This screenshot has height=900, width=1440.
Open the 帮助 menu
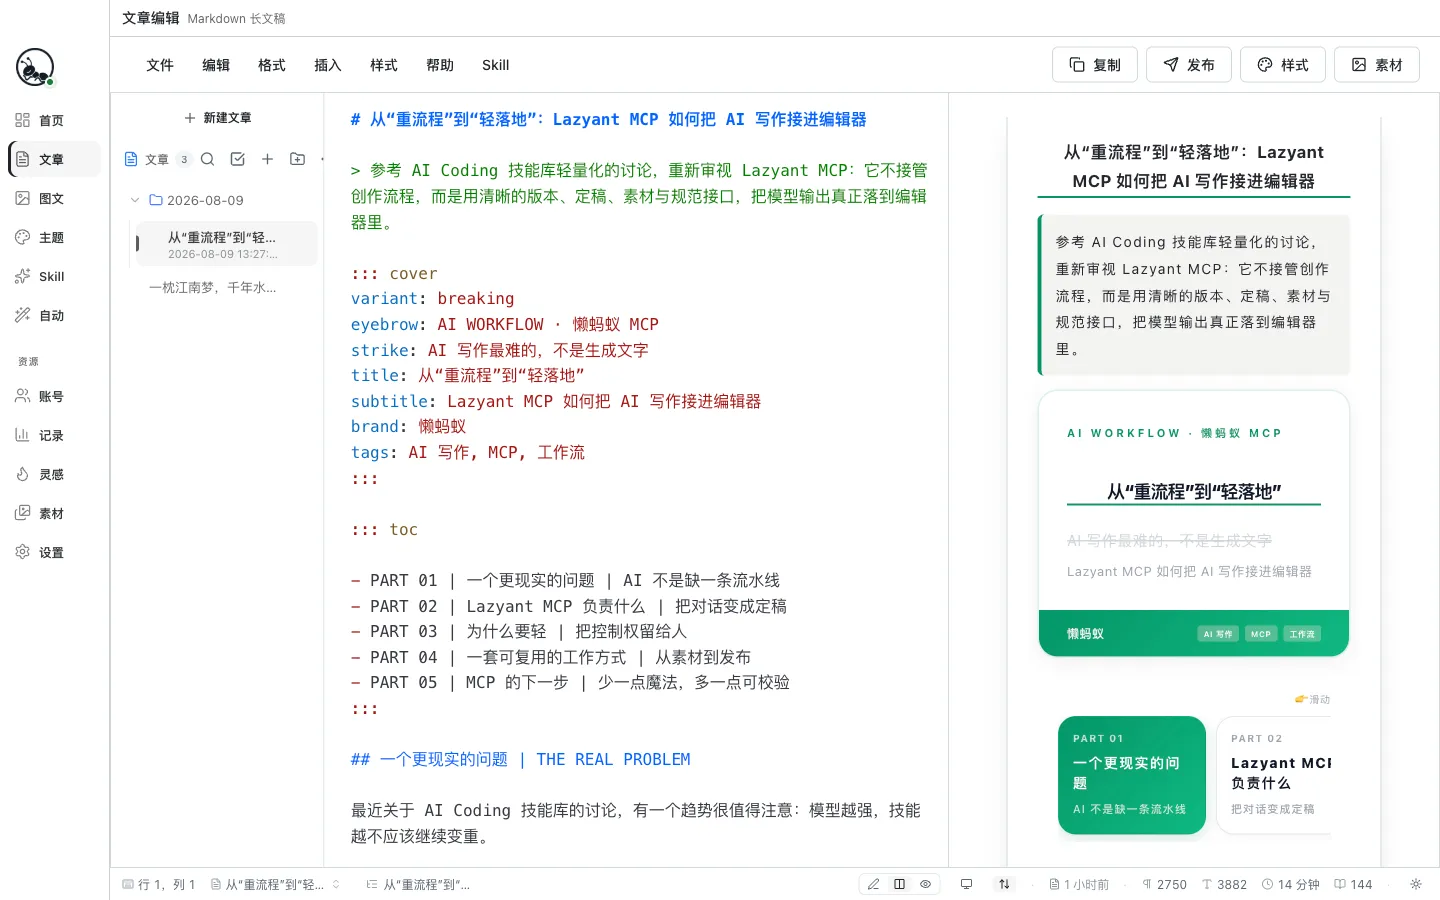[440, 65]
